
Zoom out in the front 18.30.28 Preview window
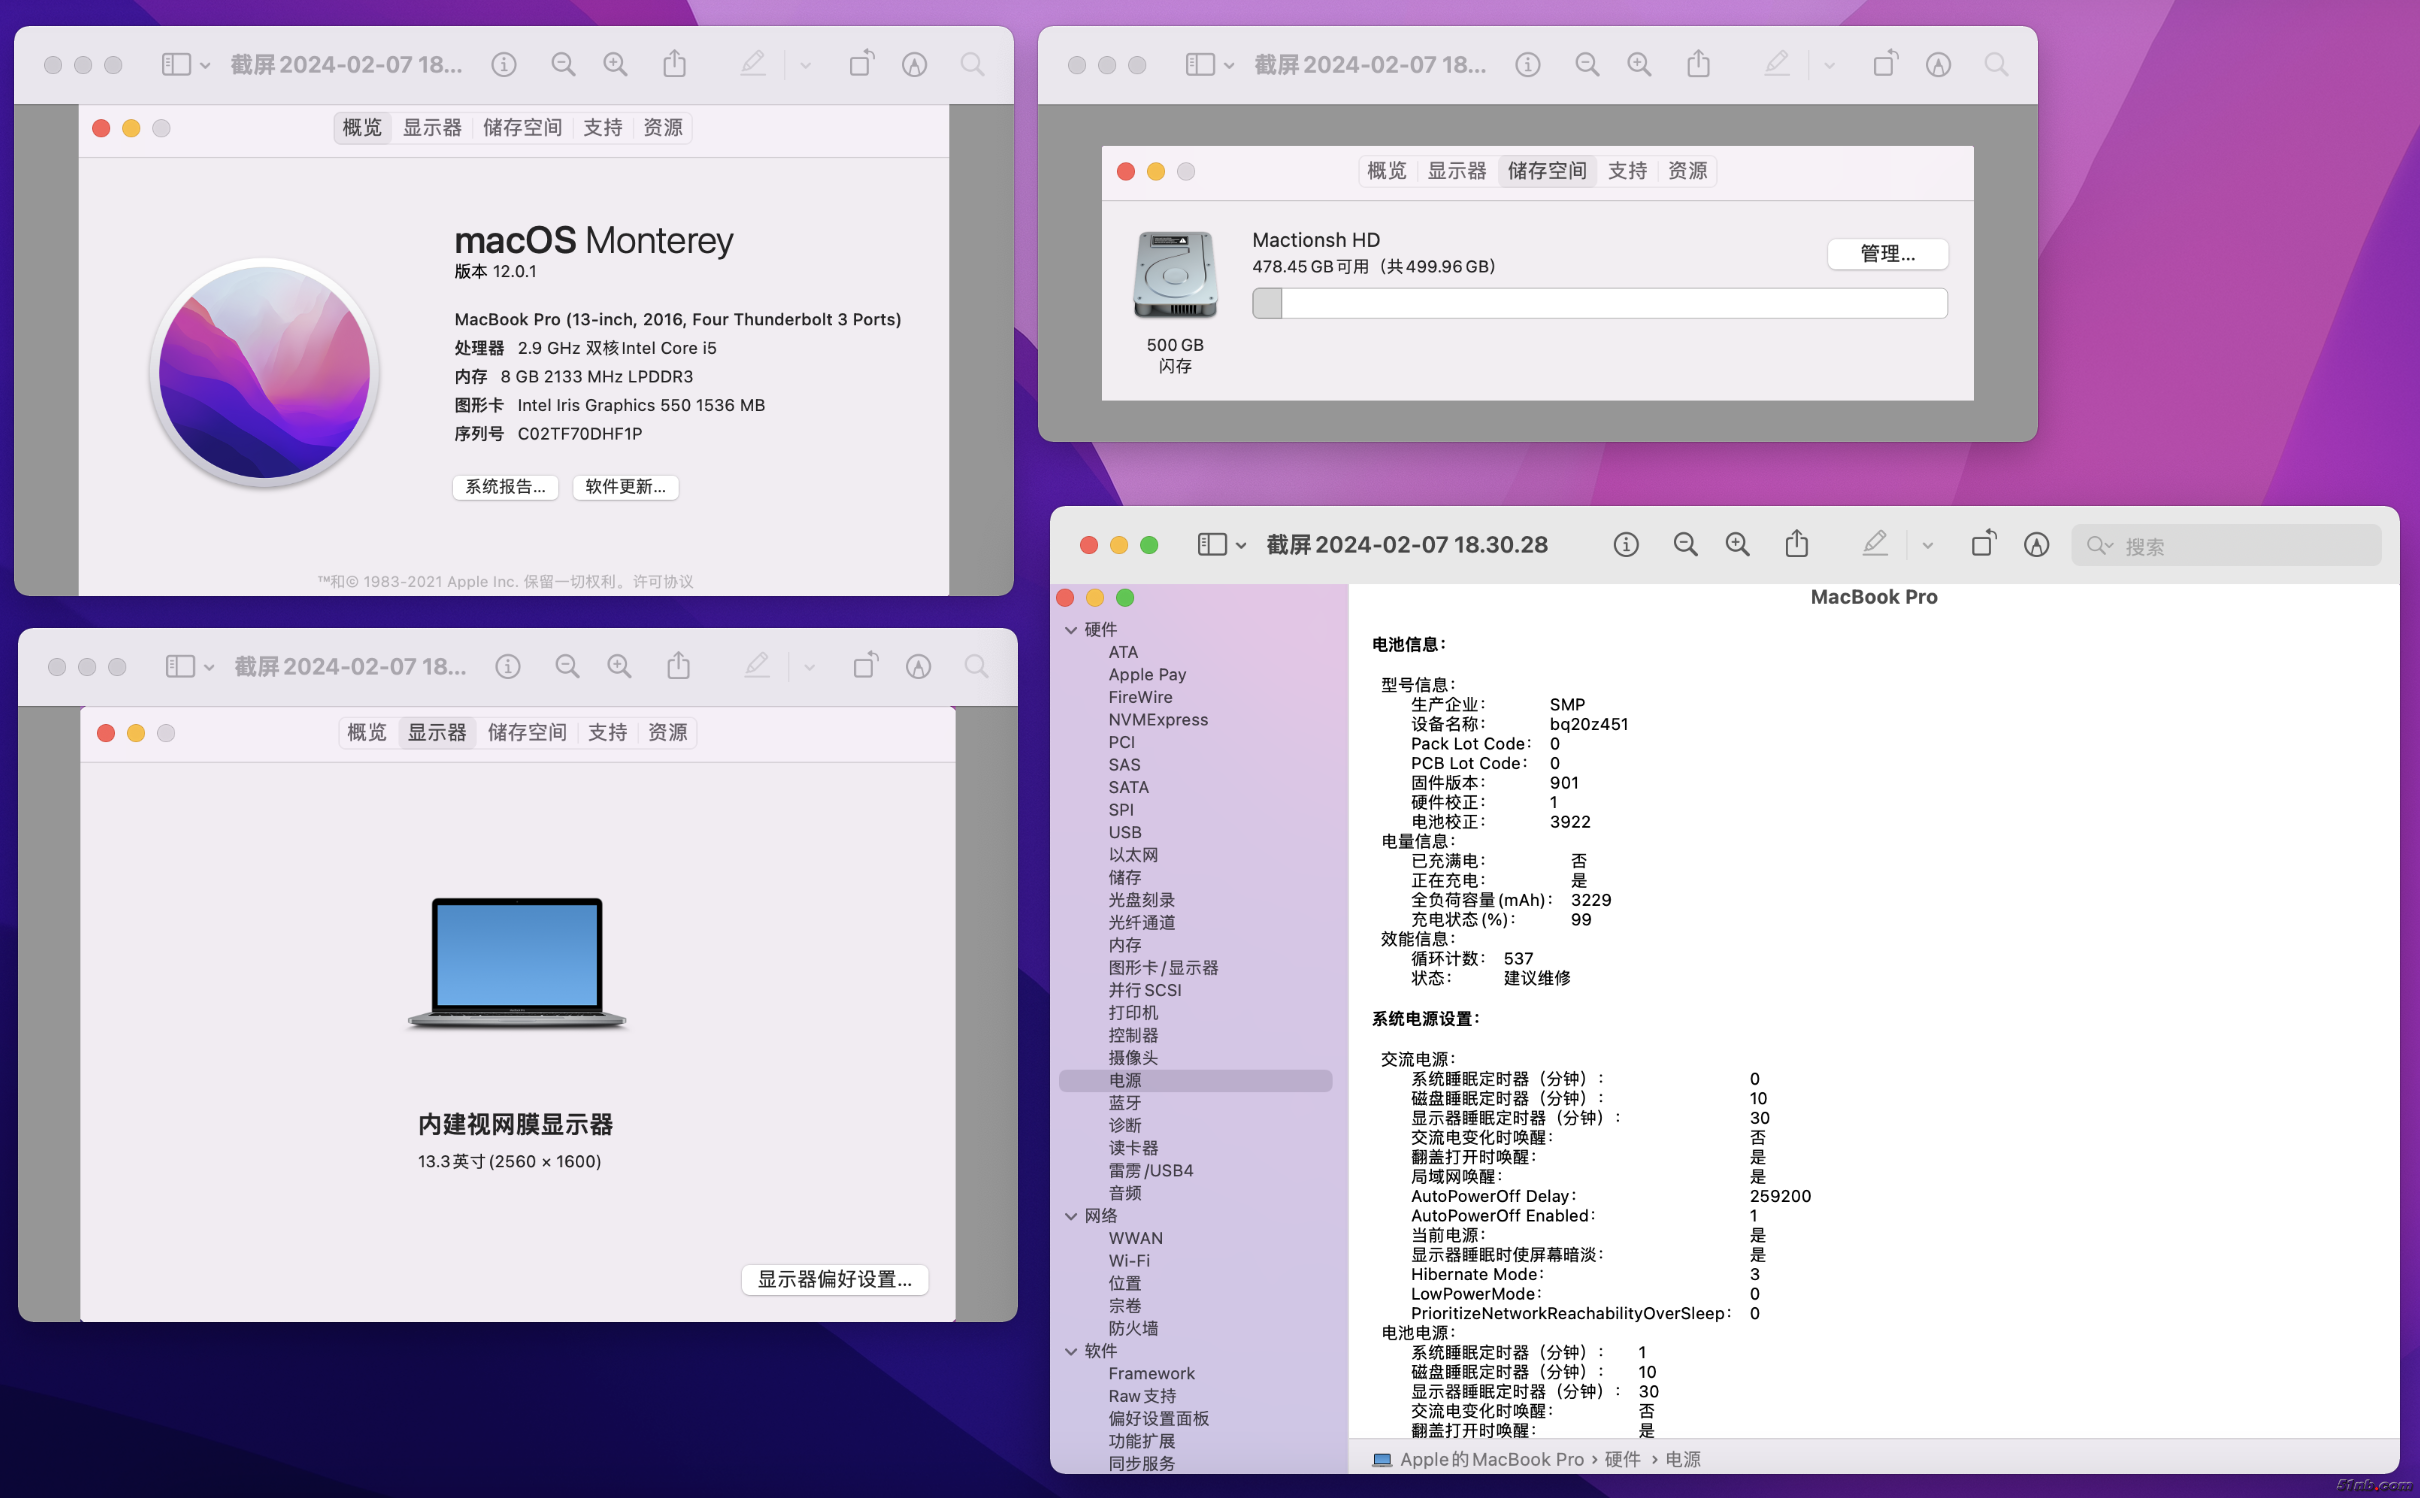pyautogui.click(x=1685, y=544)
